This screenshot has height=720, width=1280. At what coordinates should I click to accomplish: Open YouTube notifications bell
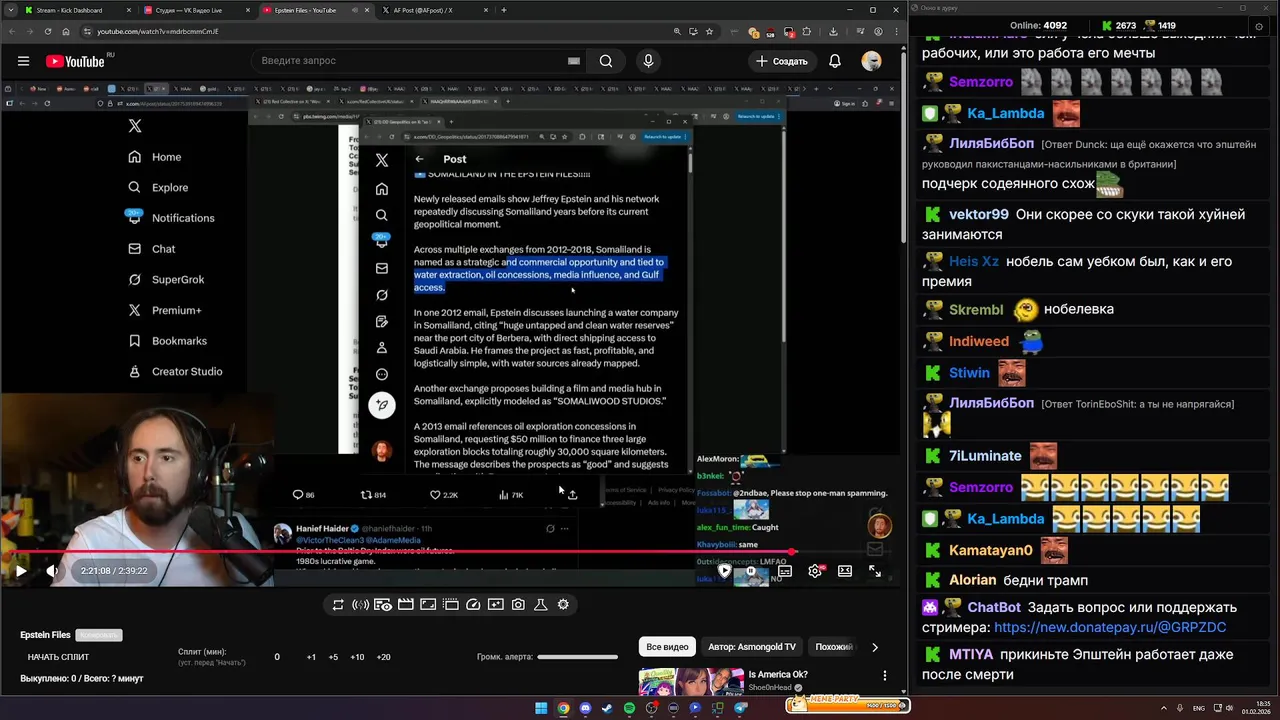(835, 61)
